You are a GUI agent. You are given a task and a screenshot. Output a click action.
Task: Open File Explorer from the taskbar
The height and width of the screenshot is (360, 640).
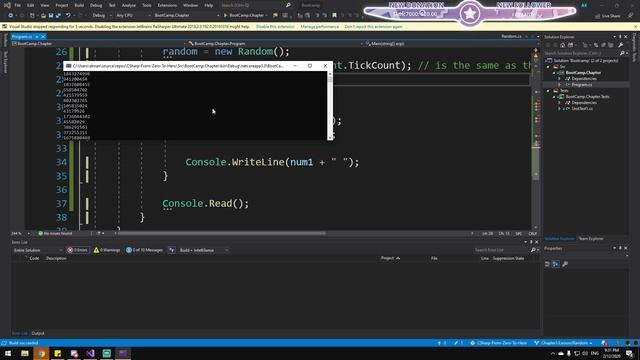(25, 353)
